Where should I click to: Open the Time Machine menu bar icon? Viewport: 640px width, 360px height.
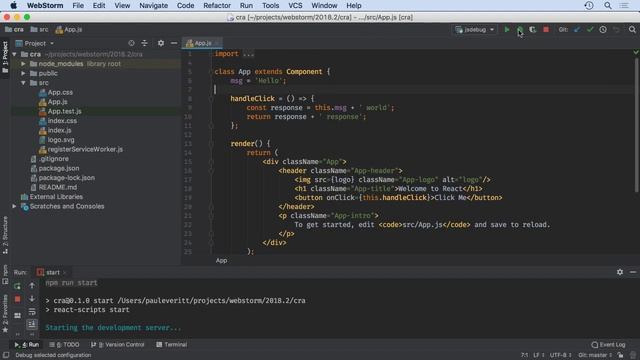tap(589, 6)
